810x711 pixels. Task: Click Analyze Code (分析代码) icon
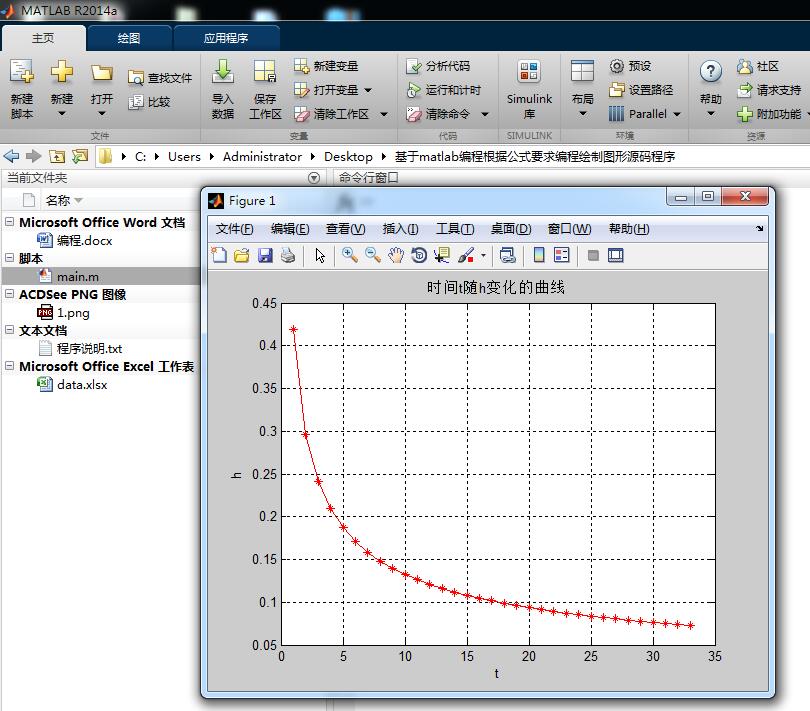(414, 66)
